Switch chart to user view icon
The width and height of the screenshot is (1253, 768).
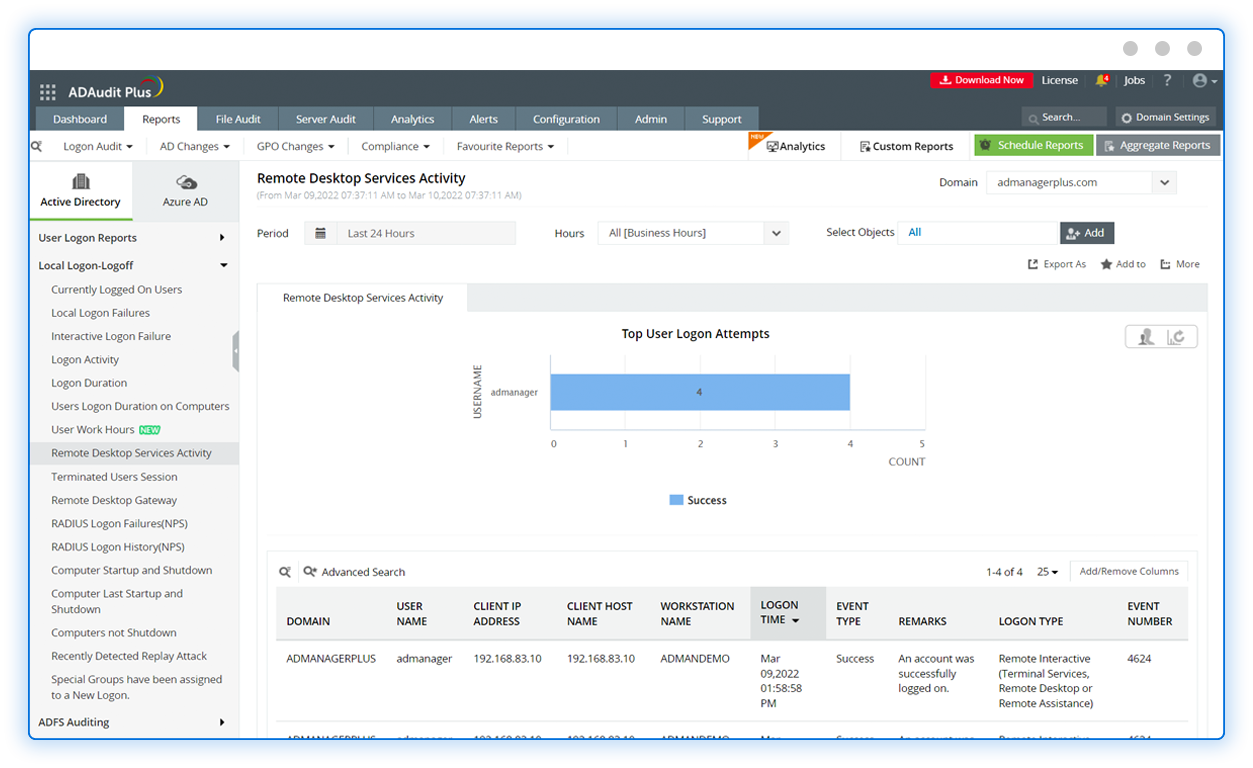click(1146, 337)
